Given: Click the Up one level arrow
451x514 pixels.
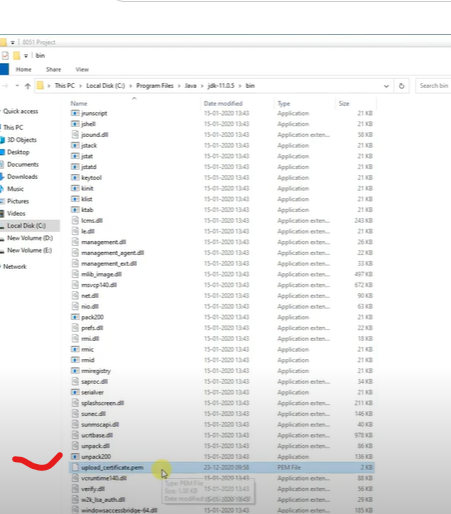Looking at the screenshot, I should pos(28,86).
